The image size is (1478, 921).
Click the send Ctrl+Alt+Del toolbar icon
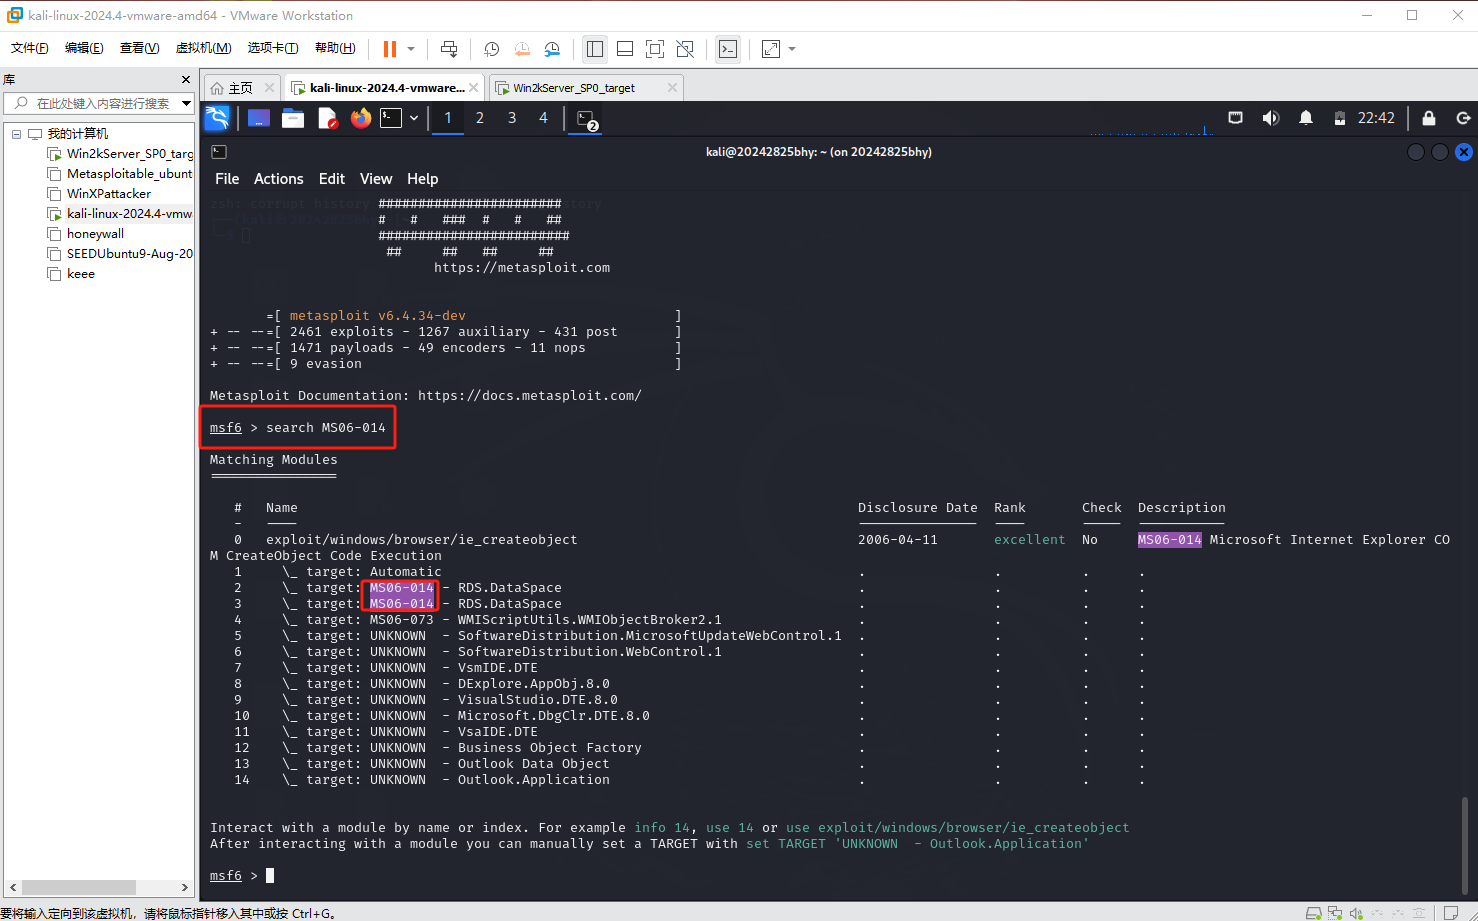tap(449, 49)
